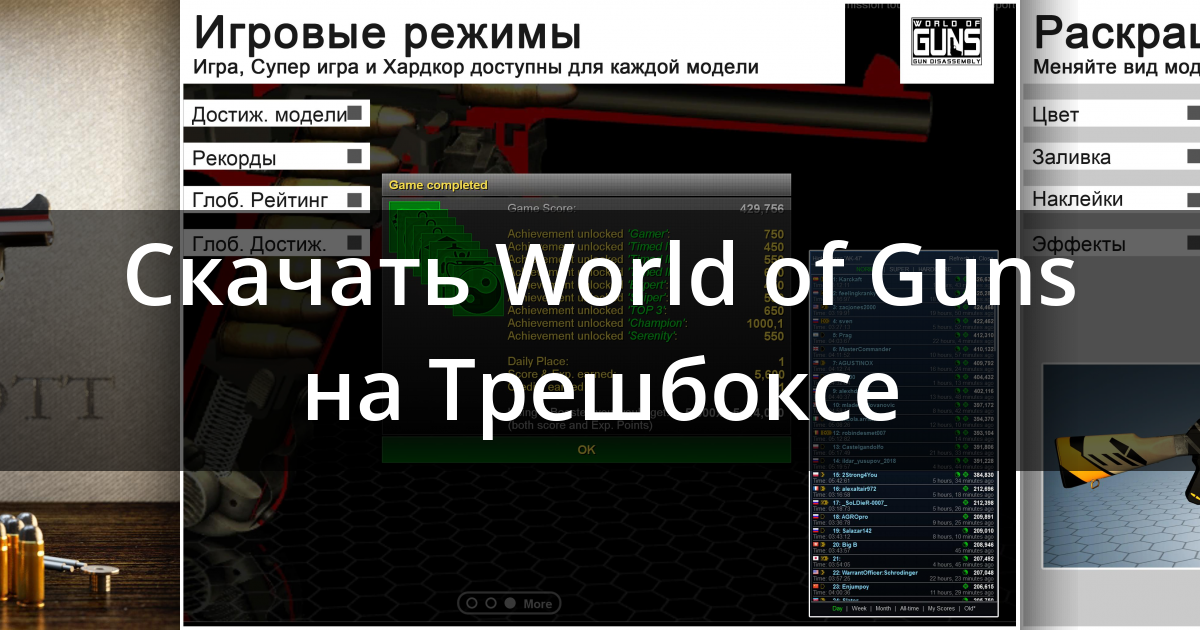Select the NORMAL mode leaderboard tab
1200x630 pixels.
(x=865, y=269)
